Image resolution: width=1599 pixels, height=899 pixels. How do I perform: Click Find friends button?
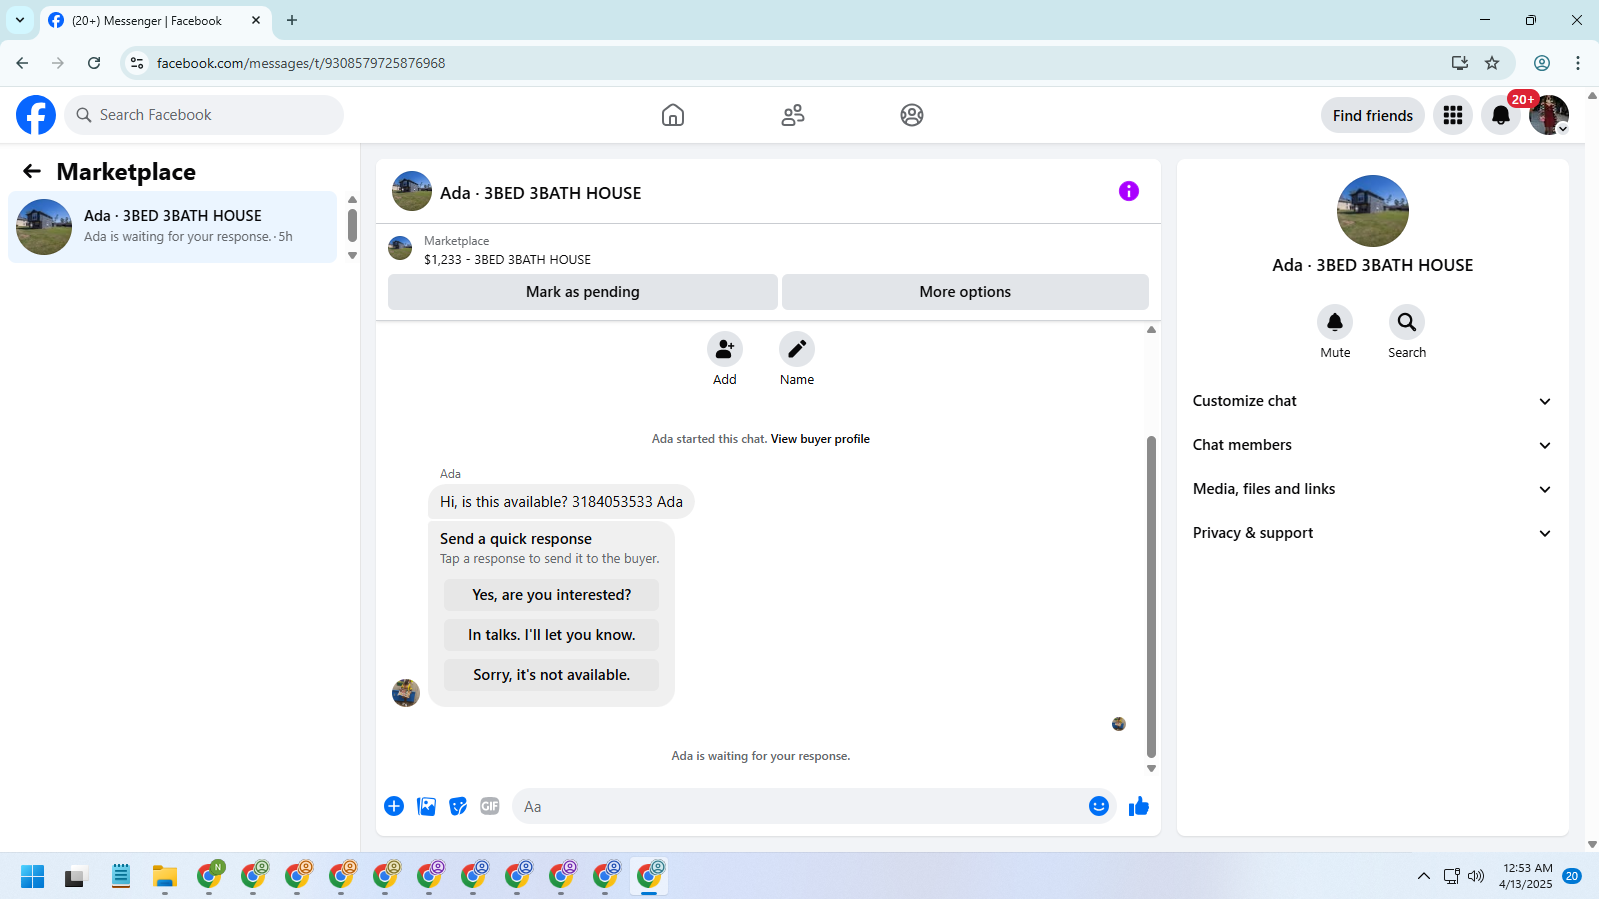coord(1373,115)
